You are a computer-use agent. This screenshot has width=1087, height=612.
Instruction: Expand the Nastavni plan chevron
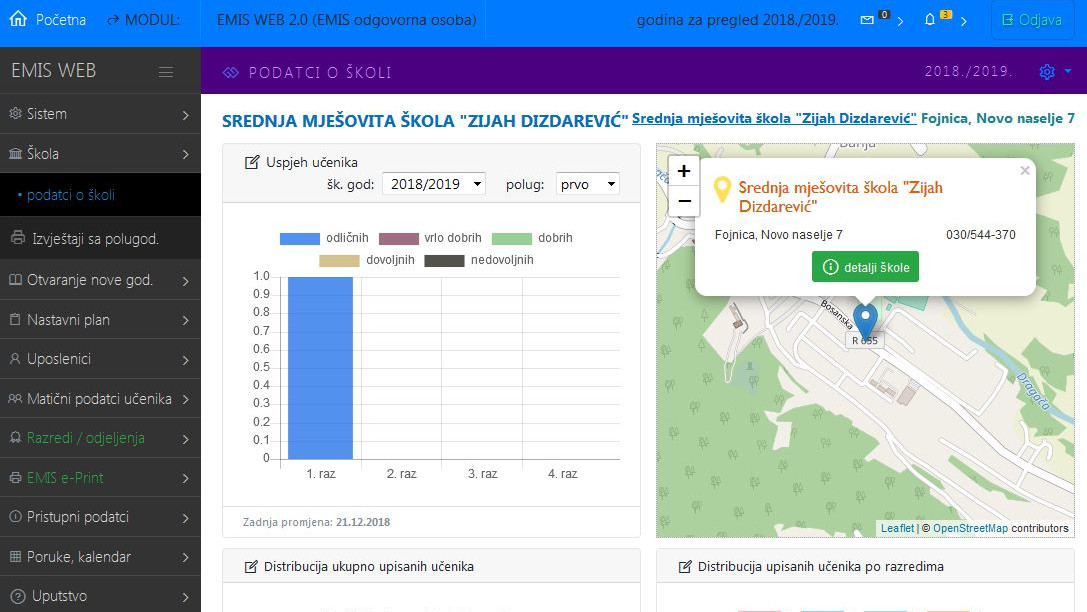click(x=185, y=321)
